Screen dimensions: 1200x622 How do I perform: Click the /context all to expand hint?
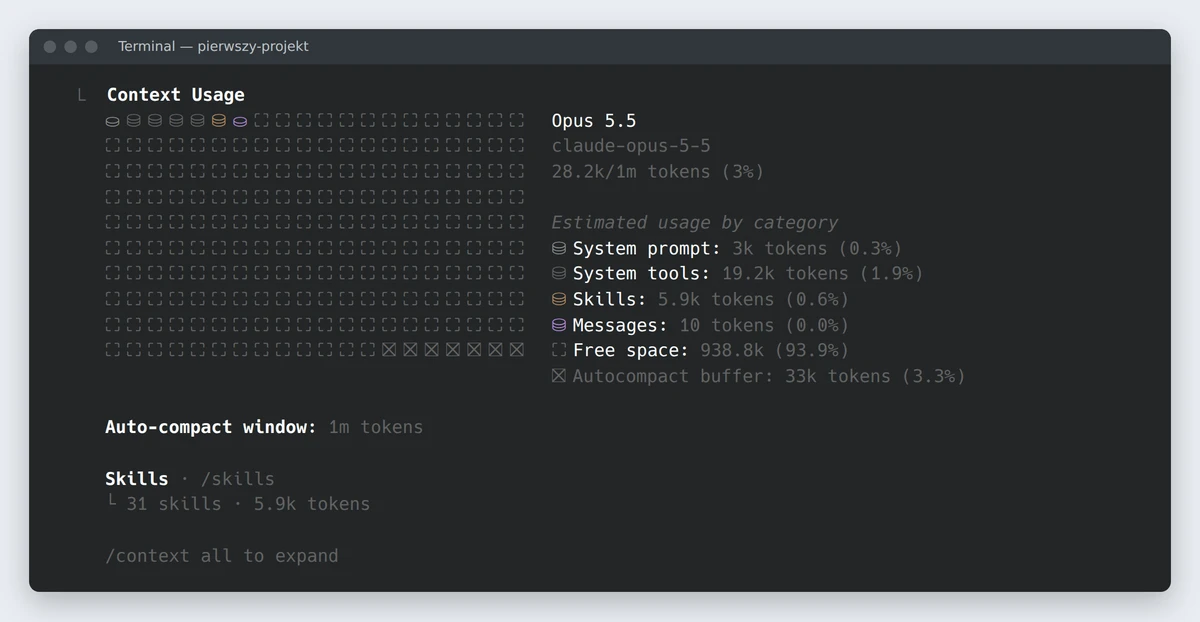click(x=222, y=556)
